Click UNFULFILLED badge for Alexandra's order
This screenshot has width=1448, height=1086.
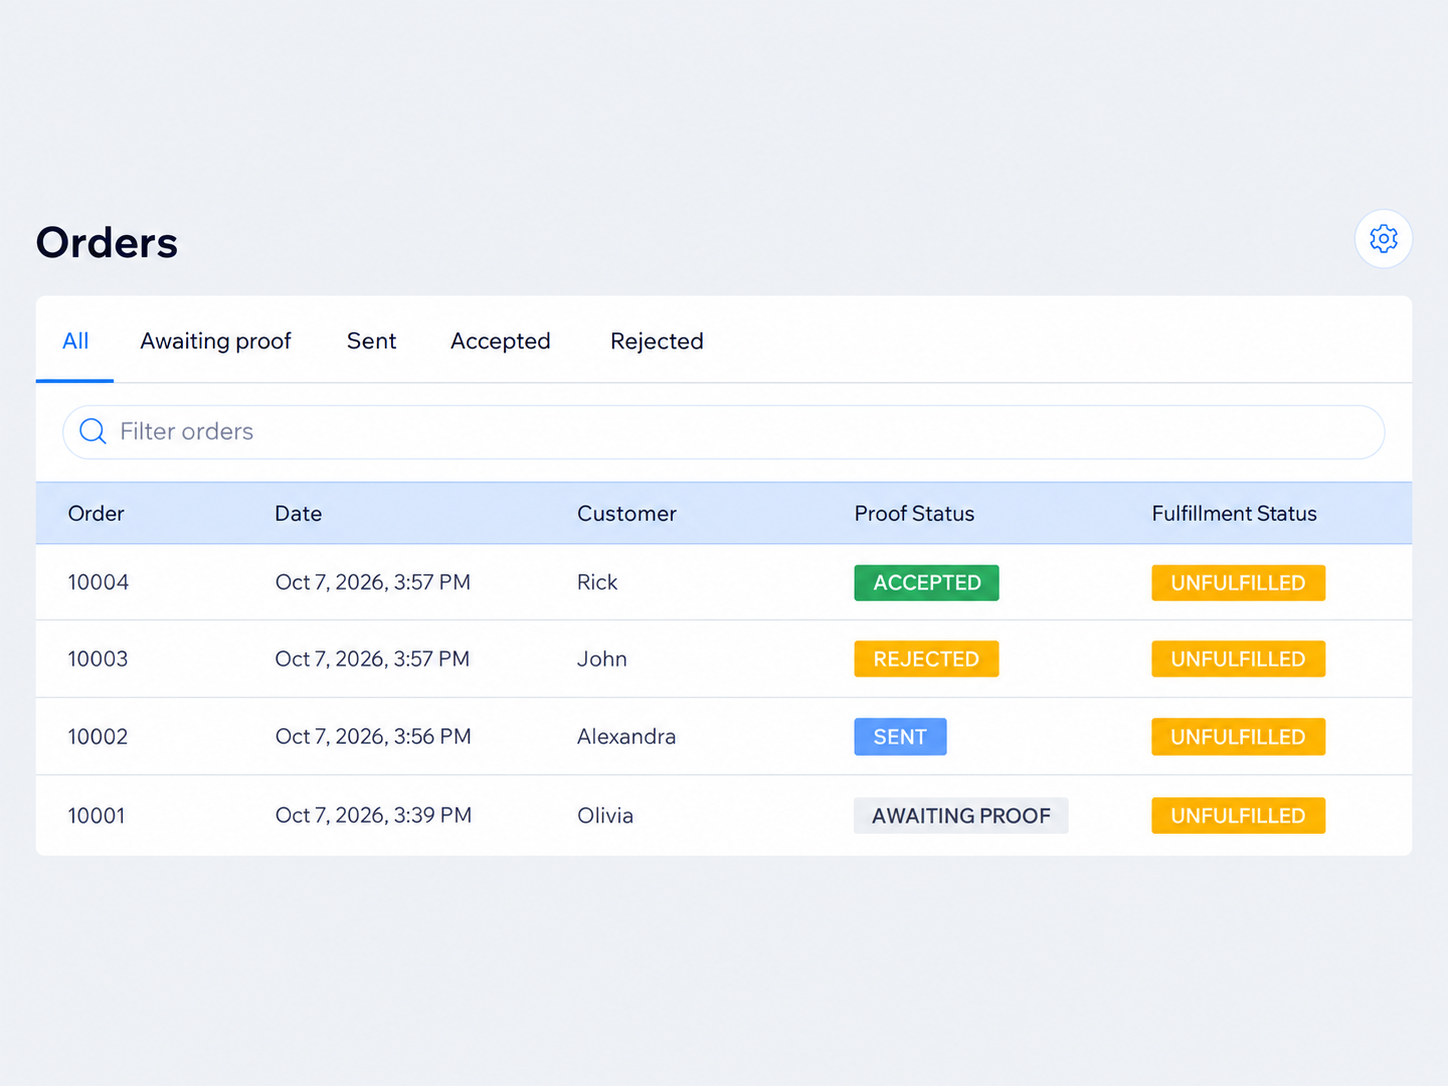click(x=1238, y=737)
